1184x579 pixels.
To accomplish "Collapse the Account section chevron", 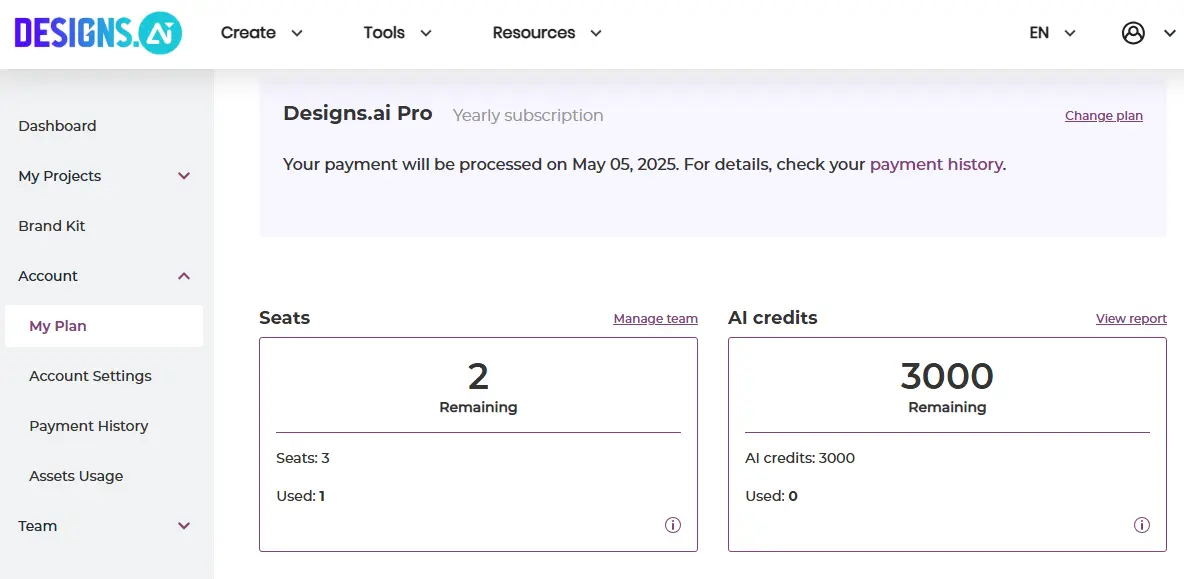I will click(x=183, y=276).
